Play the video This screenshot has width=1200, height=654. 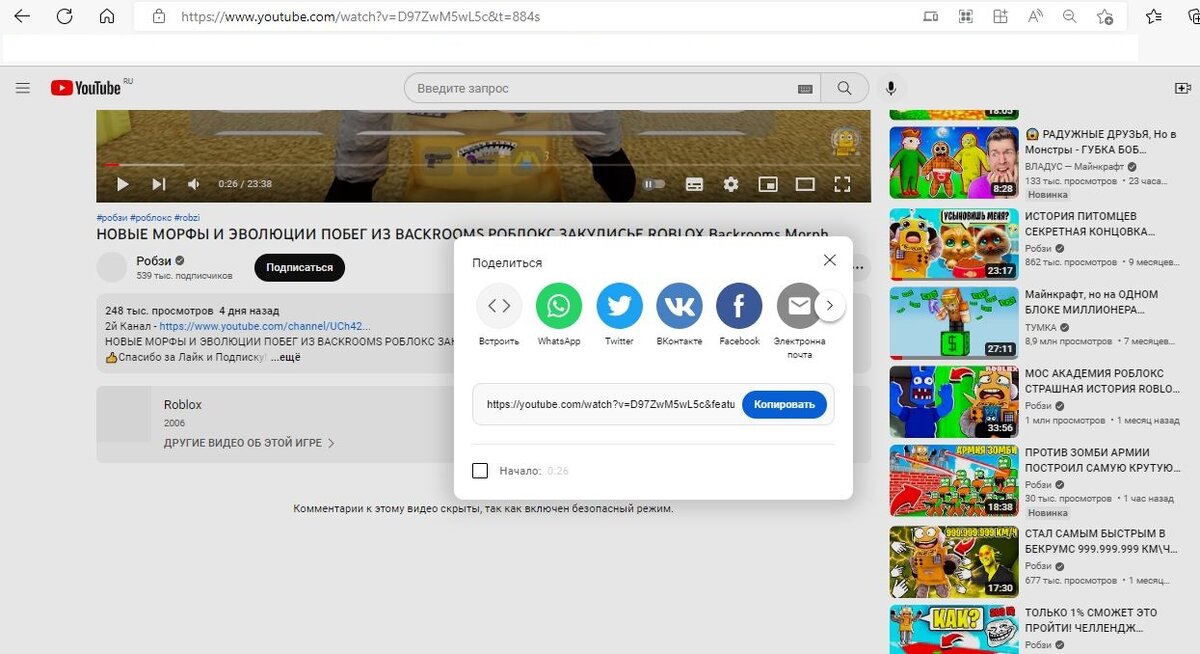[122, 184]
